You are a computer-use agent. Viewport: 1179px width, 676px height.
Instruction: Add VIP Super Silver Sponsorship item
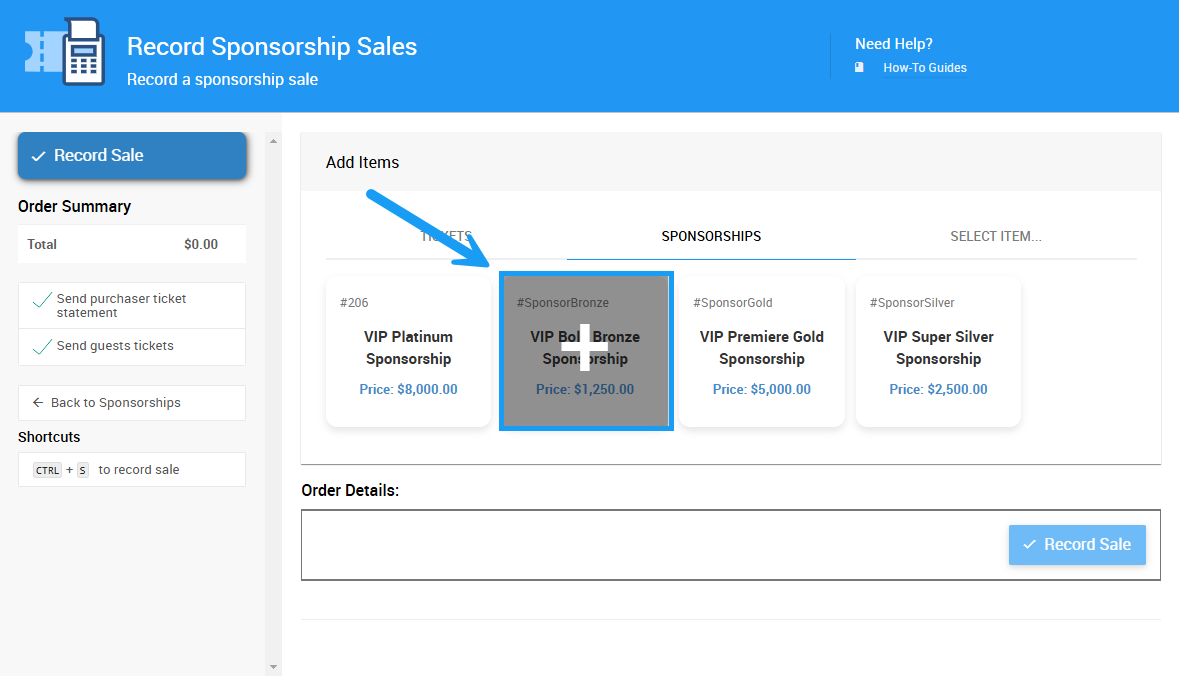point(938,352)
